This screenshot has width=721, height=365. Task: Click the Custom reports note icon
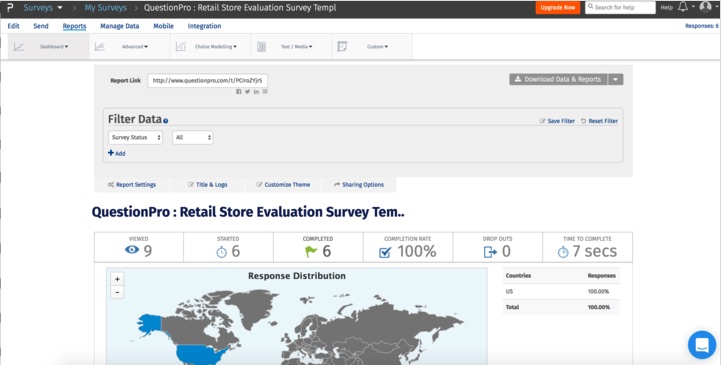[342, 46]
